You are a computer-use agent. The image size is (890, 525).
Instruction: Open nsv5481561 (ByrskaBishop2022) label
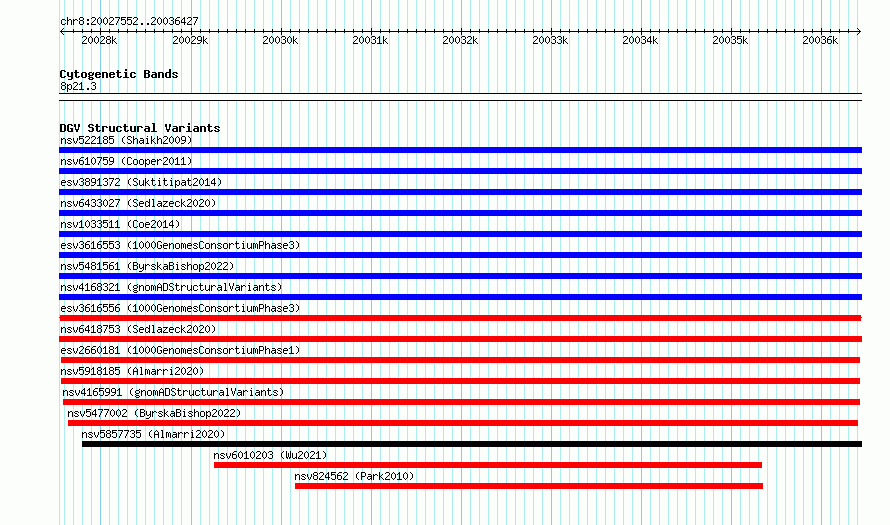pyautogui.click(x=147, y=266)
